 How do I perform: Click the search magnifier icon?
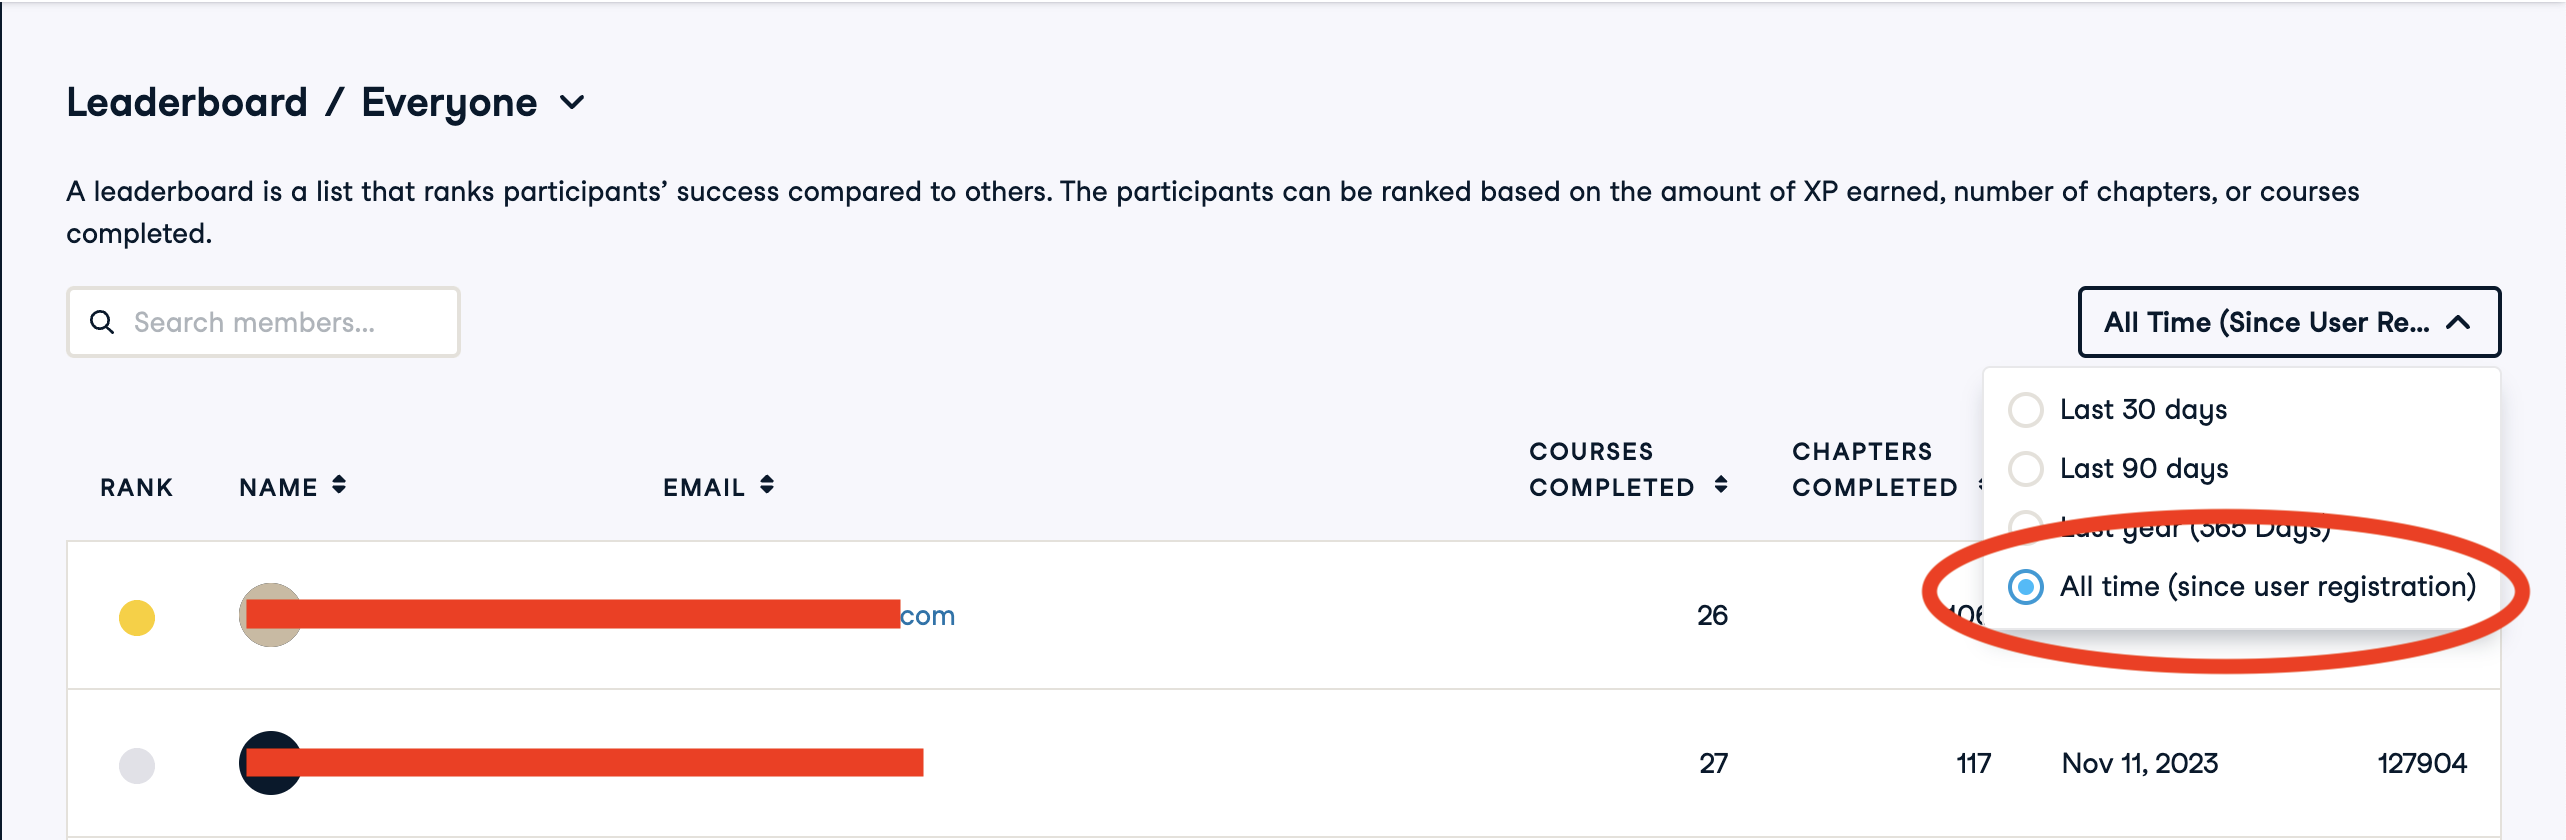point(102,322)
